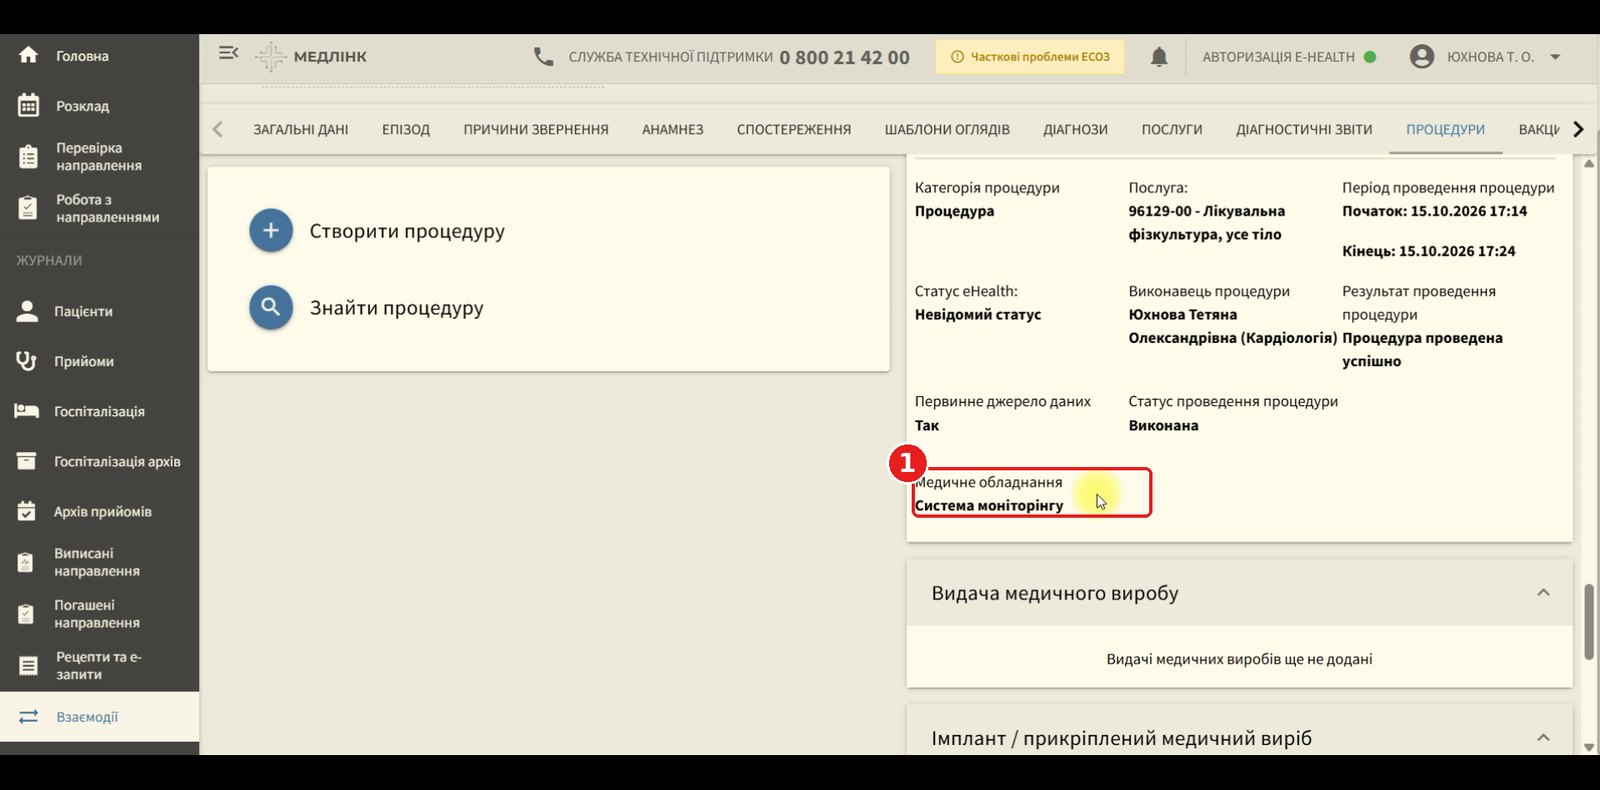Show previous tabs with left chevron
Viewport: 1600px width, 790px height.
point(218,129)
